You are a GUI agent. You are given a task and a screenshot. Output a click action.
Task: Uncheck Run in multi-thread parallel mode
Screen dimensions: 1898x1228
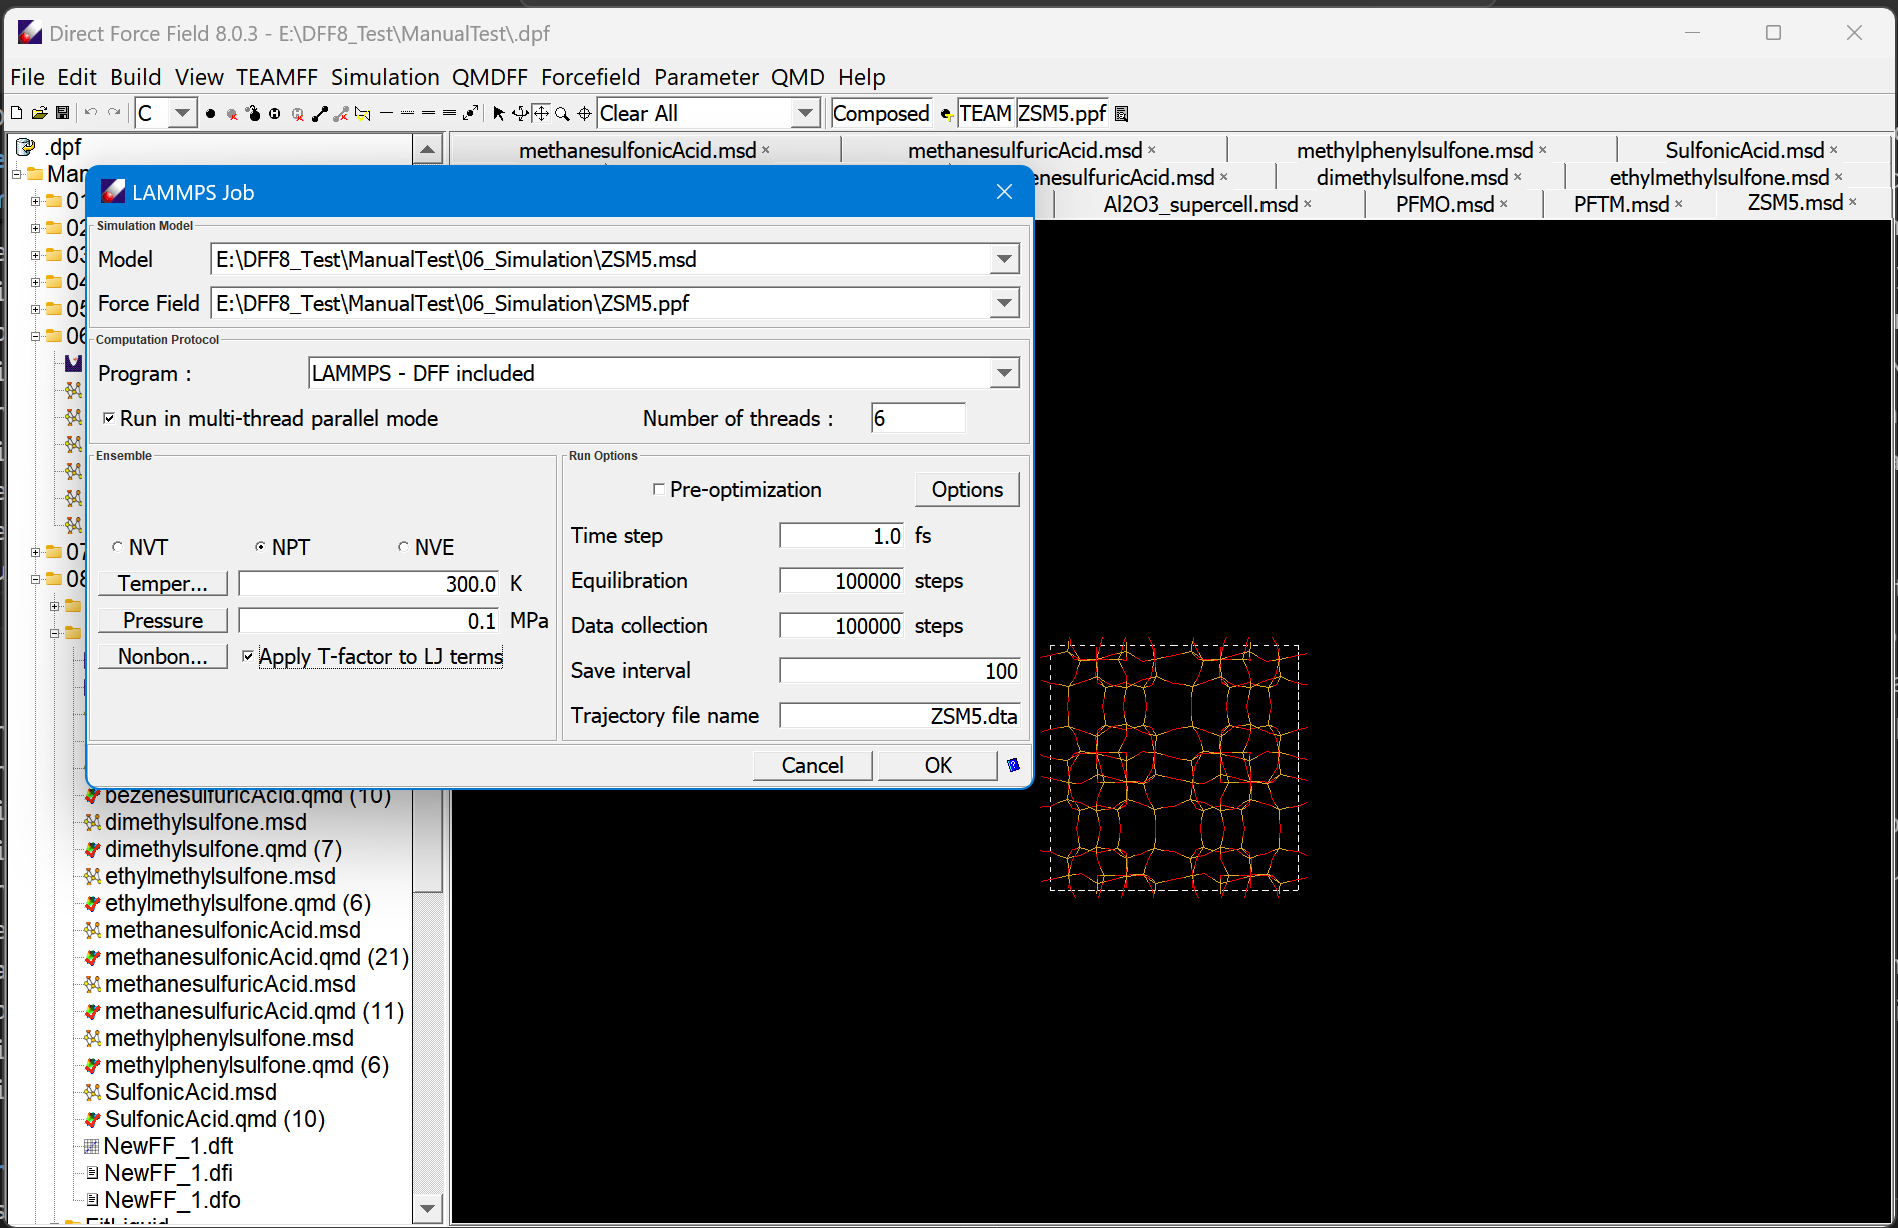pyautogui.click(x=110, y=418)
